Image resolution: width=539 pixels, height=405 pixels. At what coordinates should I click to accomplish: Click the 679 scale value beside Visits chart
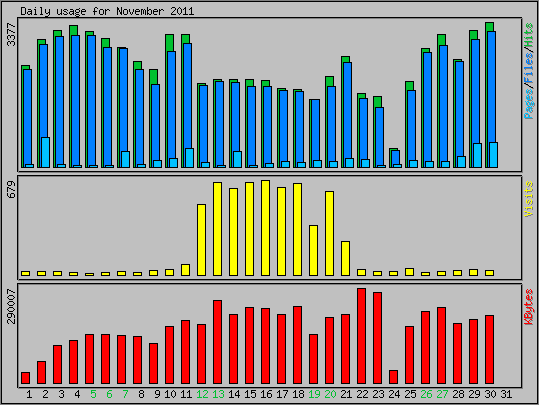point(11,189)
